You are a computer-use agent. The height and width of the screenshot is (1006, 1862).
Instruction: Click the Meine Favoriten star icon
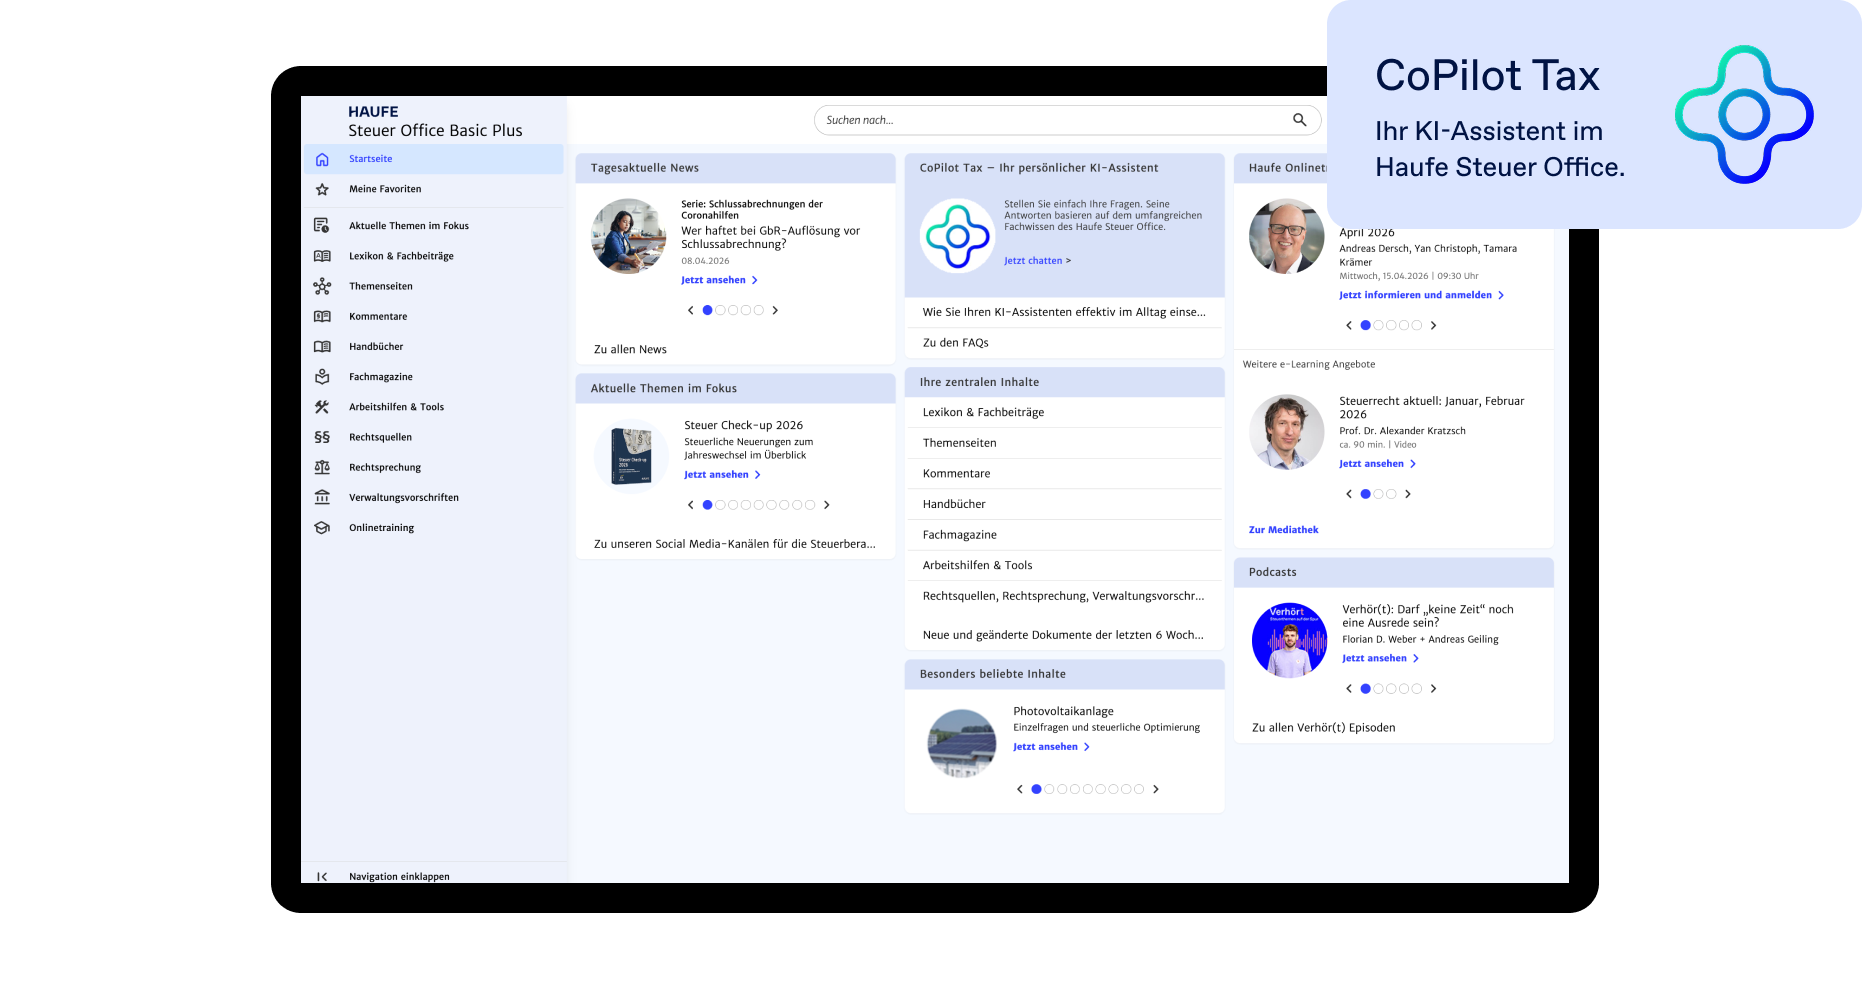point(322,189)
